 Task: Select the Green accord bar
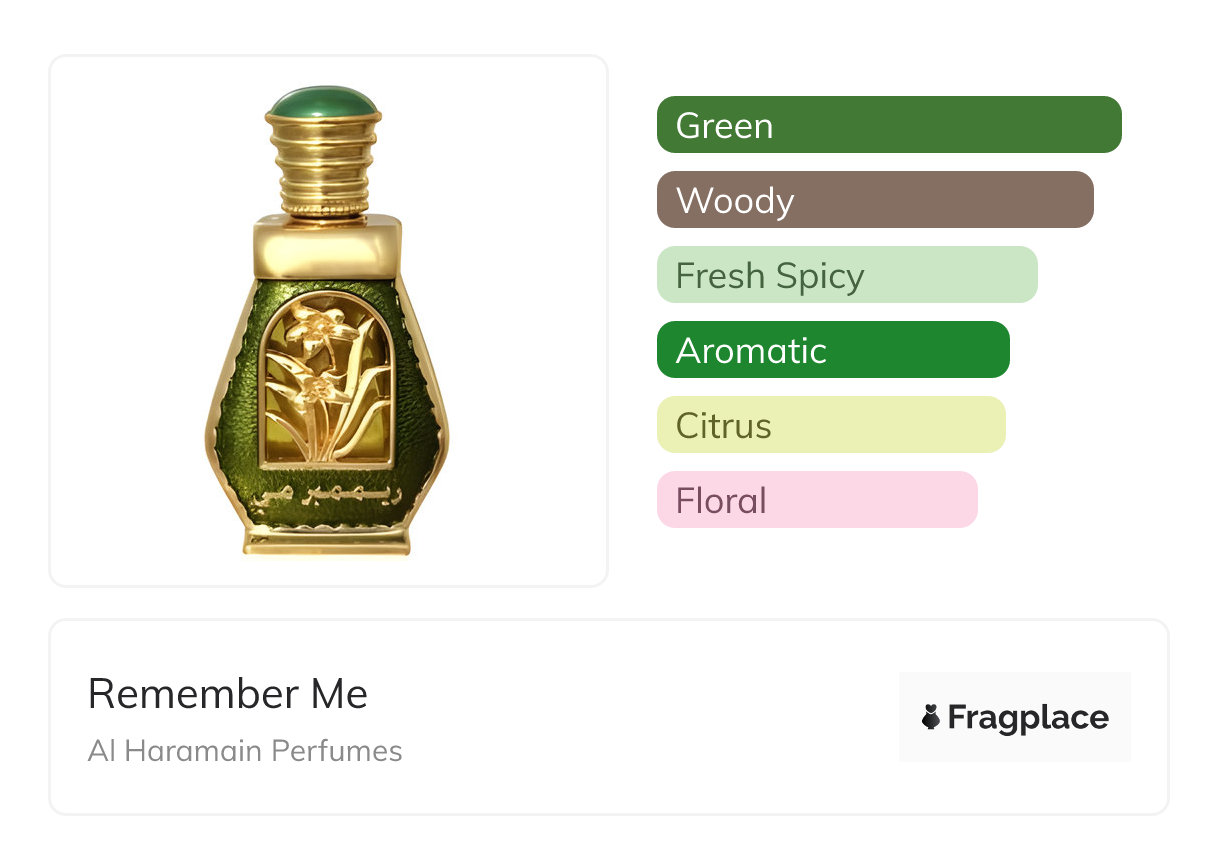[x=888, y=125]
